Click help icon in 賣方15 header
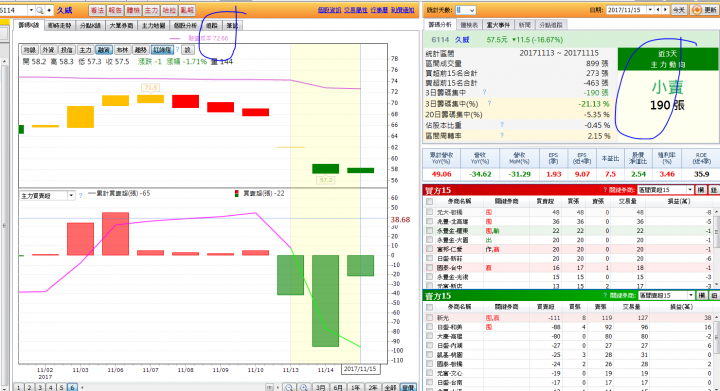This screenshot has height=391, width=720. click(605, 296)
